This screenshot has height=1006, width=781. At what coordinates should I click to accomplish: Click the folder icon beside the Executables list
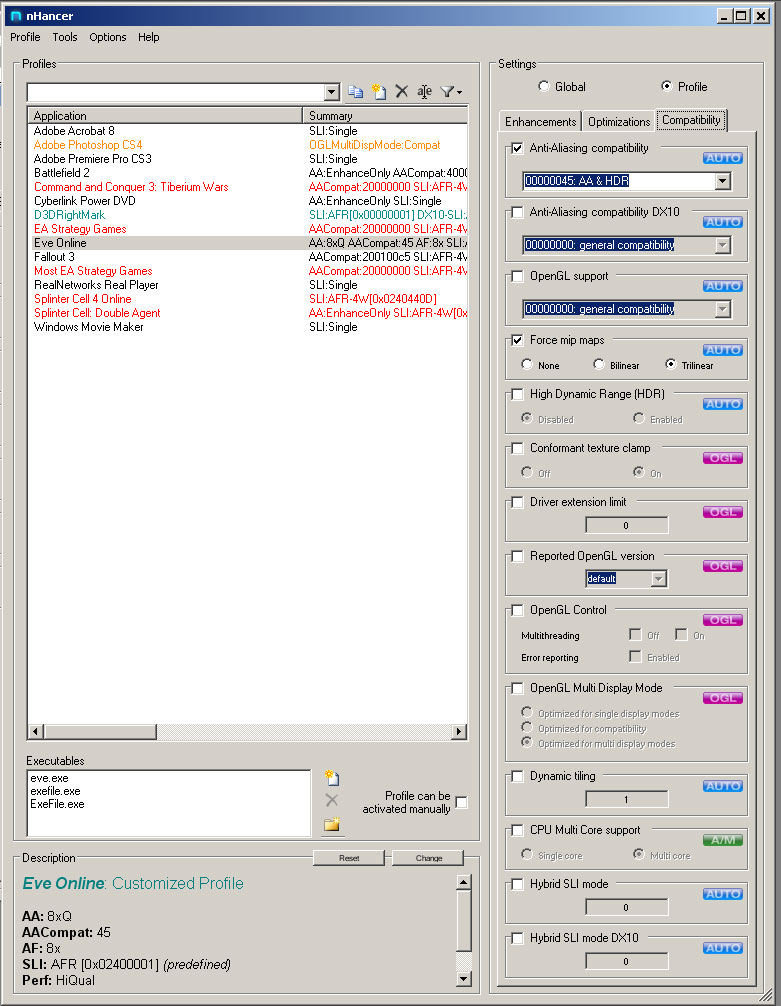332,824
